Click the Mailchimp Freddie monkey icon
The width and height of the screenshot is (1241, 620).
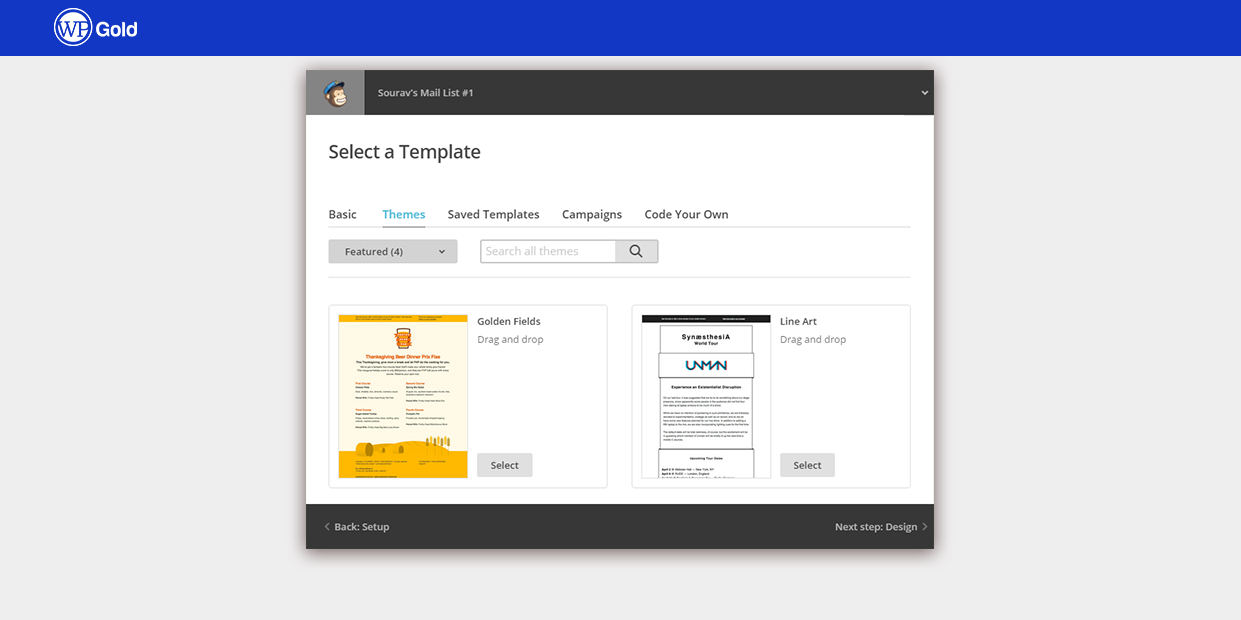tap(335, 93)
